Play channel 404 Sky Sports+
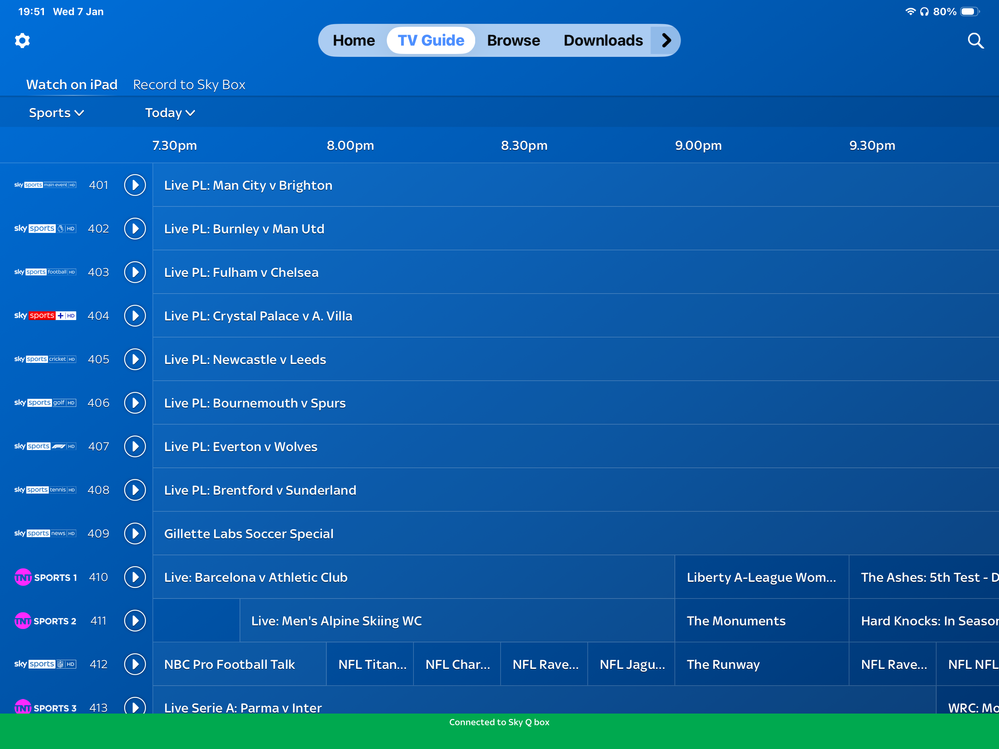The height and width of the screenshot is (749, 999). [x=135, y=316]
